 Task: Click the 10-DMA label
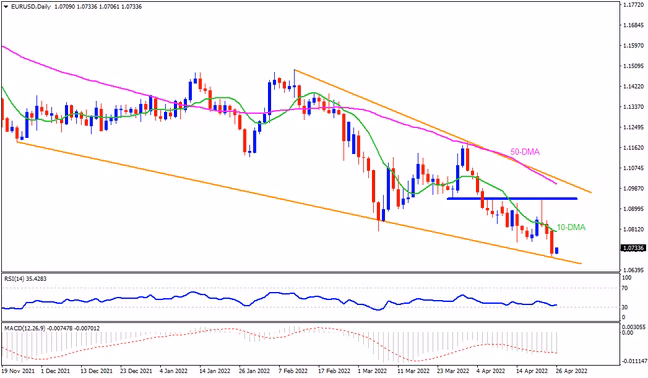[x=571, y=227]
